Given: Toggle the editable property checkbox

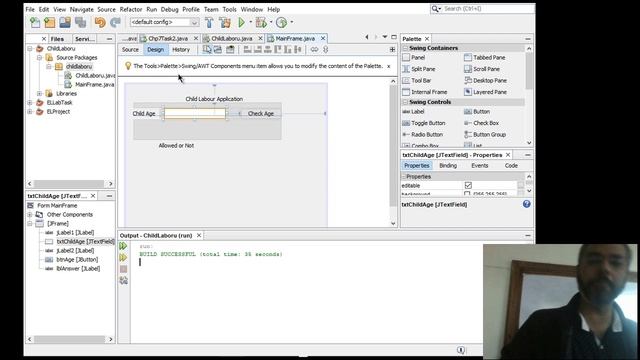Looking at the screenshot, I should point(468,185).
